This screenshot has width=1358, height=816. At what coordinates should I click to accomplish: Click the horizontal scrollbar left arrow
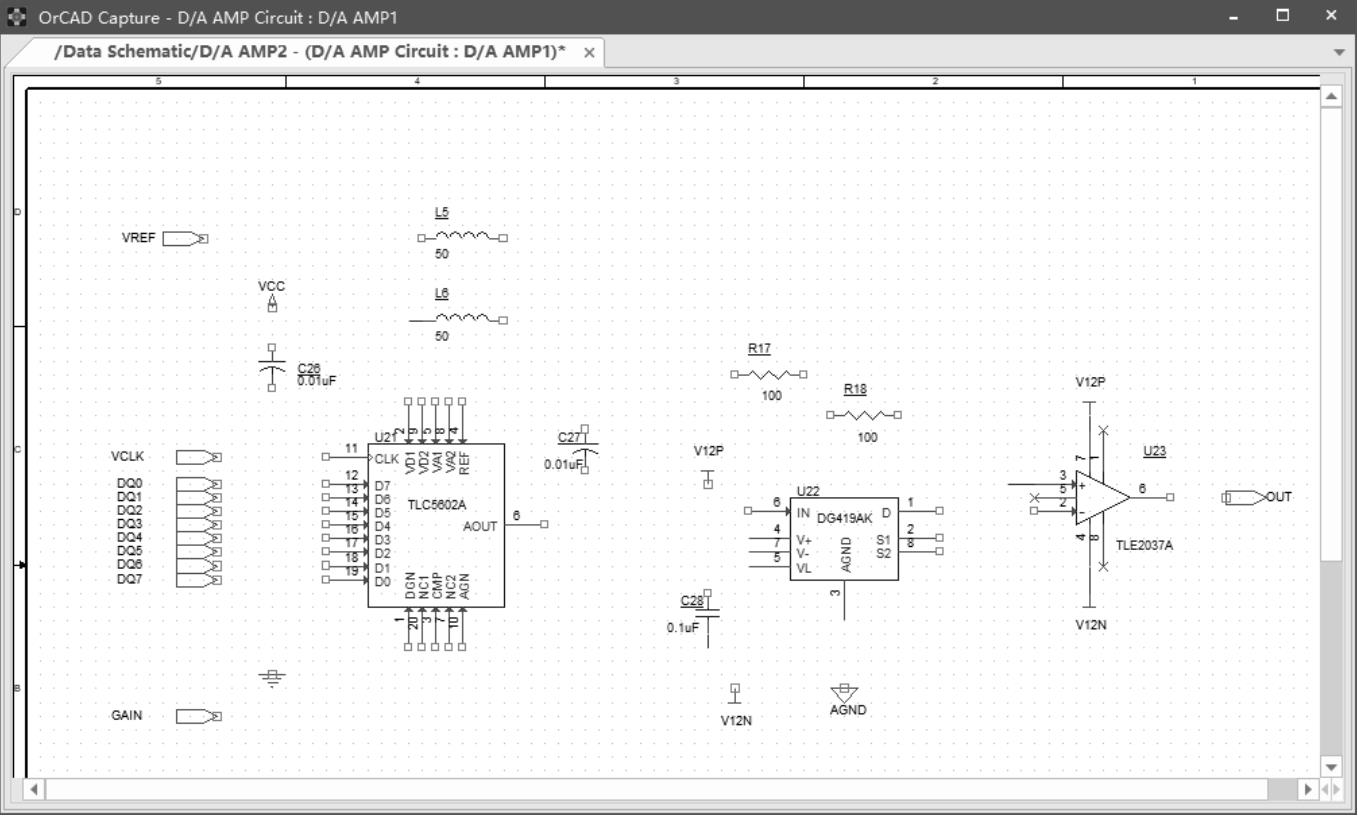(34, 789)
